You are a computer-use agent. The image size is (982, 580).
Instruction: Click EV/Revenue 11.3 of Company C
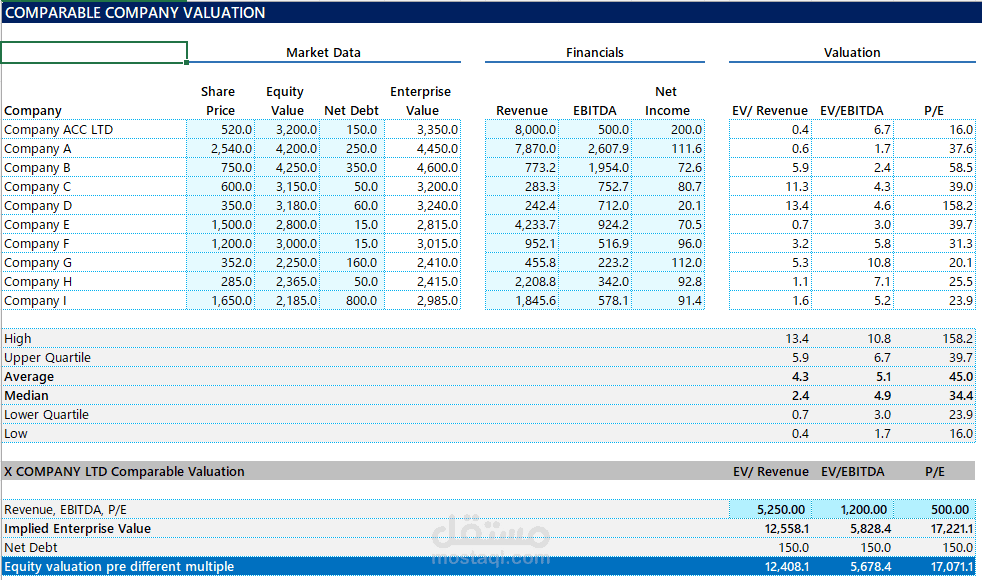click(770, 187)
